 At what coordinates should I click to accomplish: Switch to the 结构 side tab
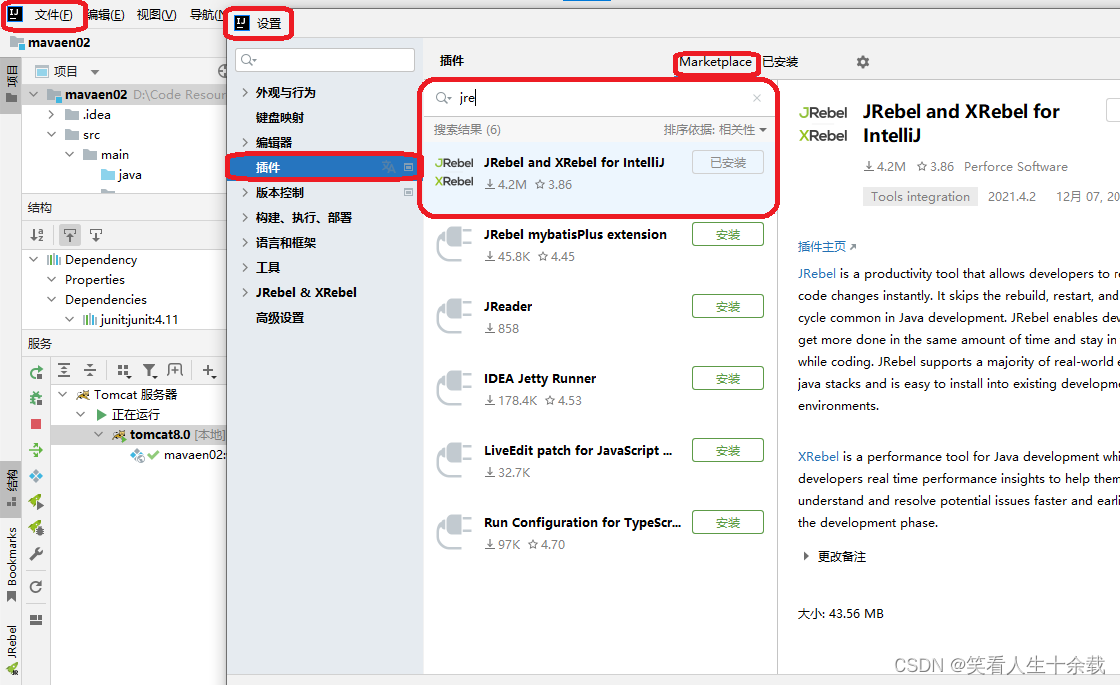pos(11,487)
